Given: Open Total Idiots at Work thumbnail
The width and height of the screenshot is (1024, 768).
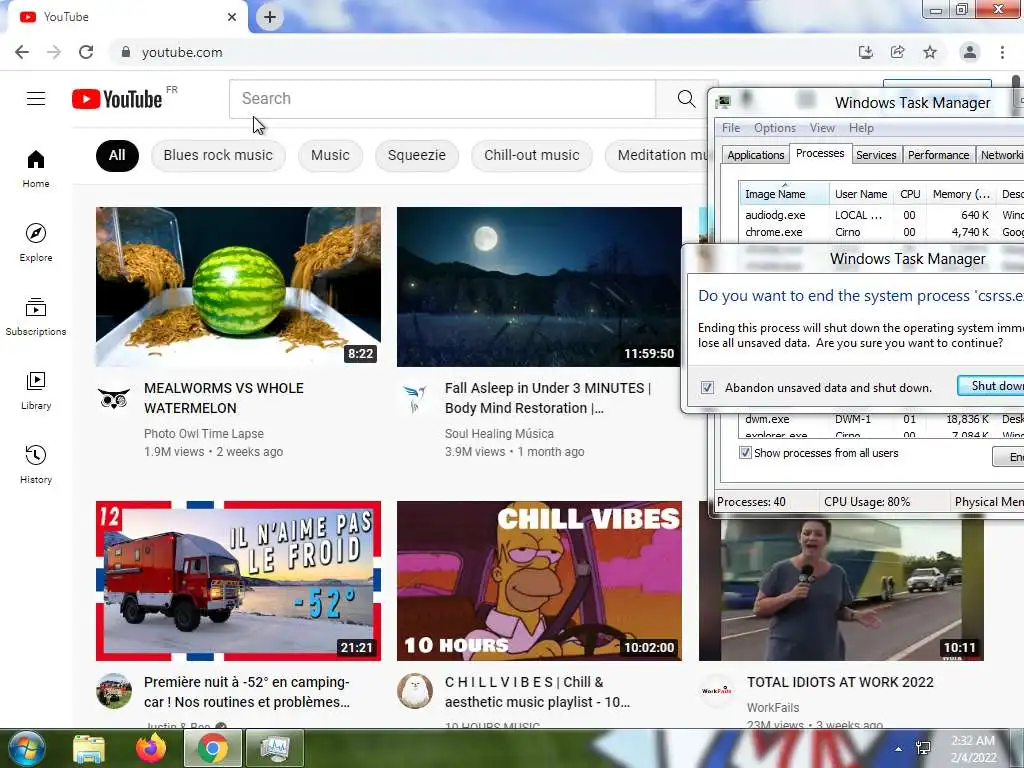Looking at the screenshot, I should (841, 588).
